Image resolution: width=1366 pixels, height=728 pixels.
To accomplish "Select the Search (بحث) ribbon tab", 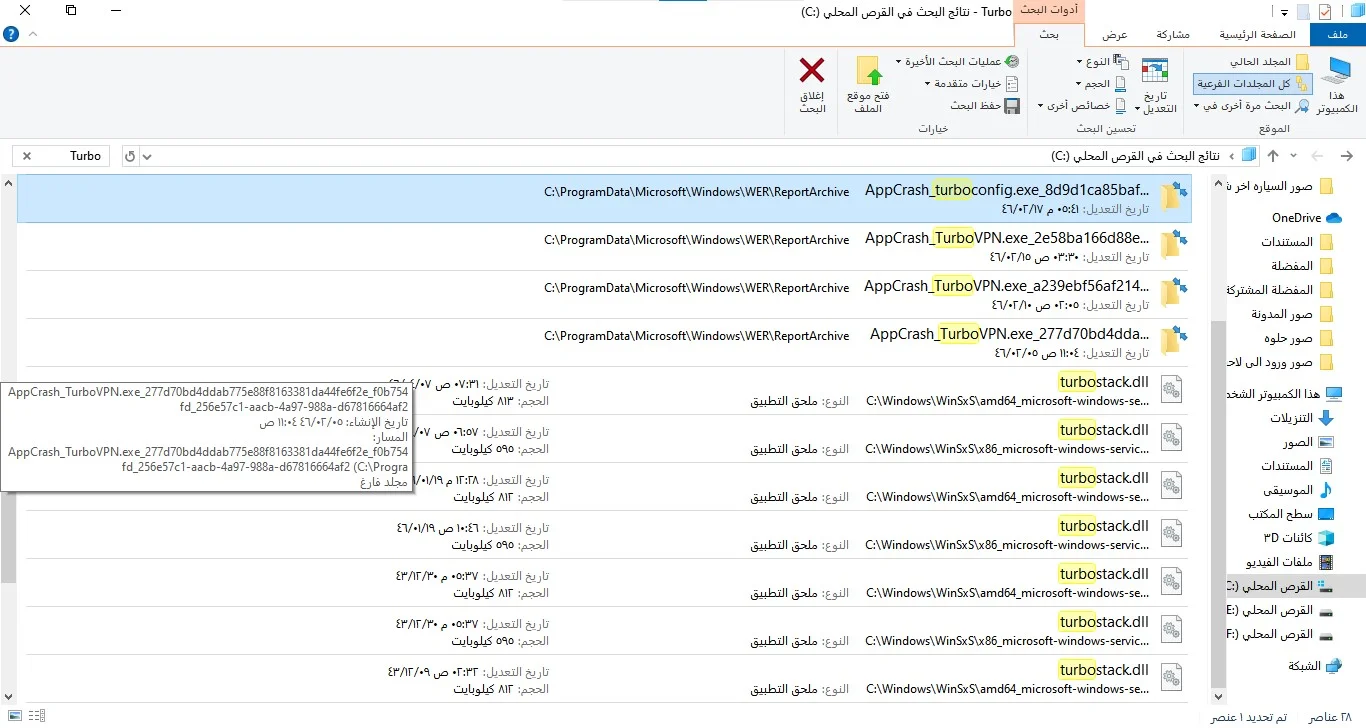I will [x=1049, y=35].
